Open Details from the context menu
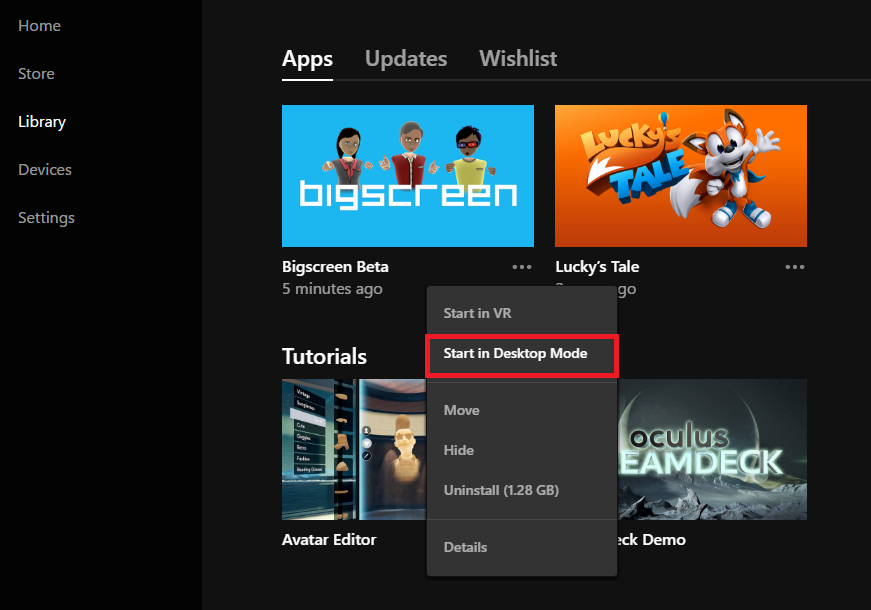Image resolution: width=871 pixels, height=610 pixels. (x=522, y=547)
